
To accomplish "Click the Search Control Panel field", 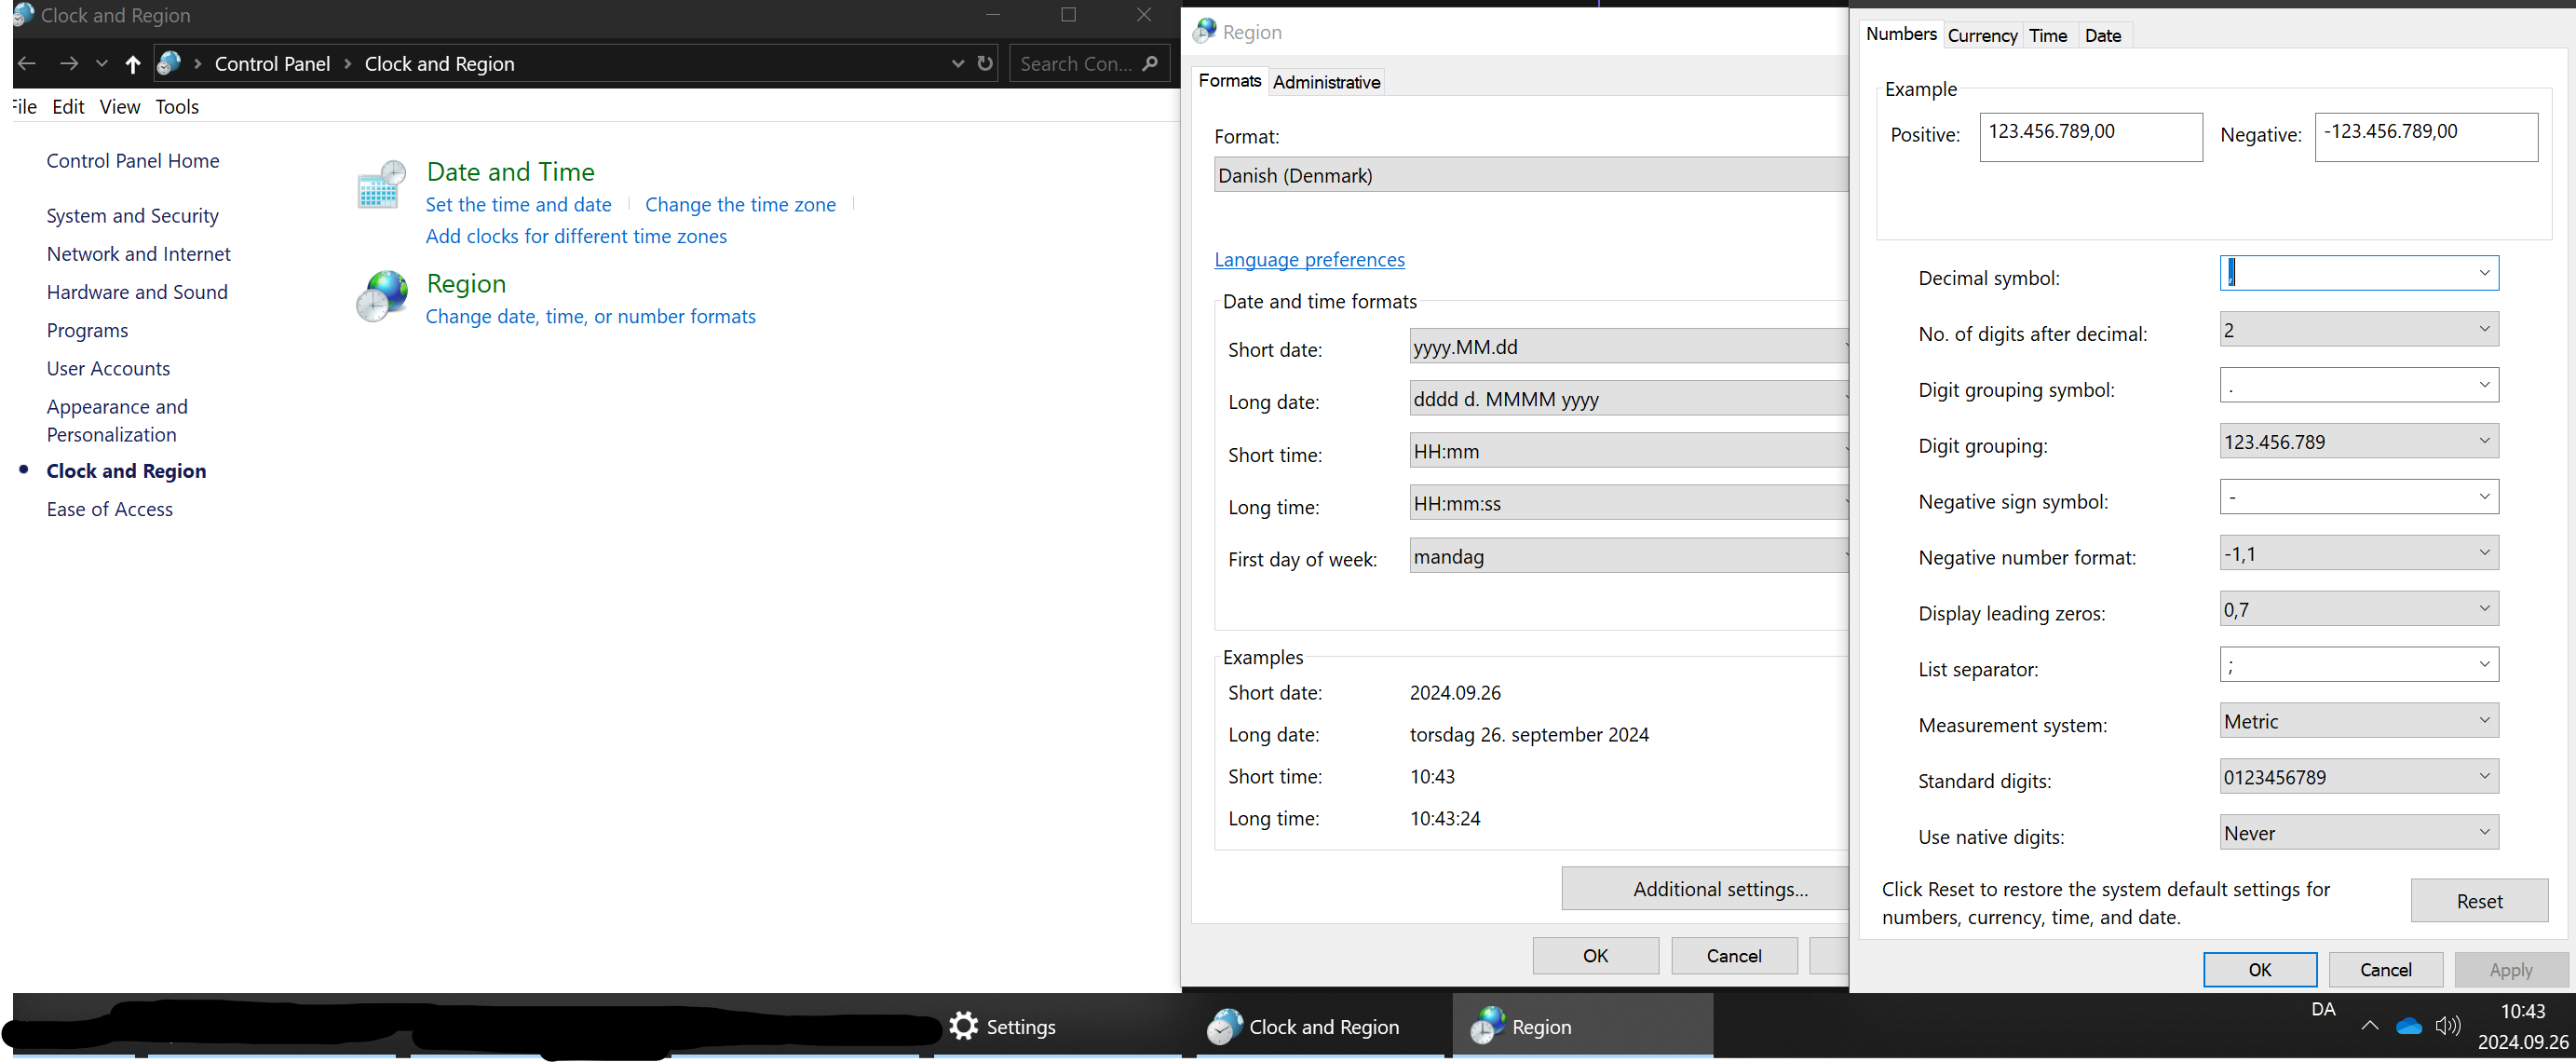I will (x=1075, y=64).
